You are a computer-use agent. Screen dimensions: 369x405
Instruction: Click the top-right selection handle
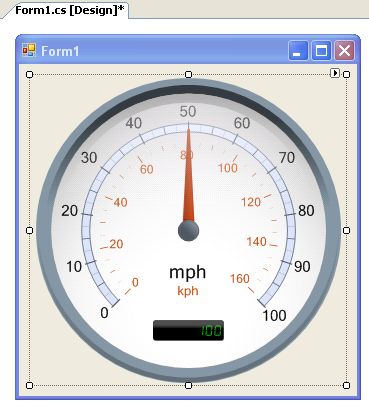pos(347,74)
